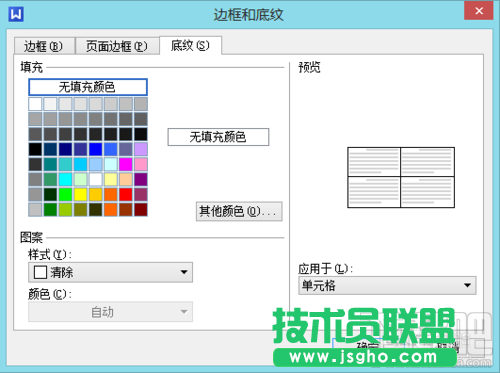500x373 pixels.
Task: Switch to the 边框(B) tab
Action: coord(44,46)
